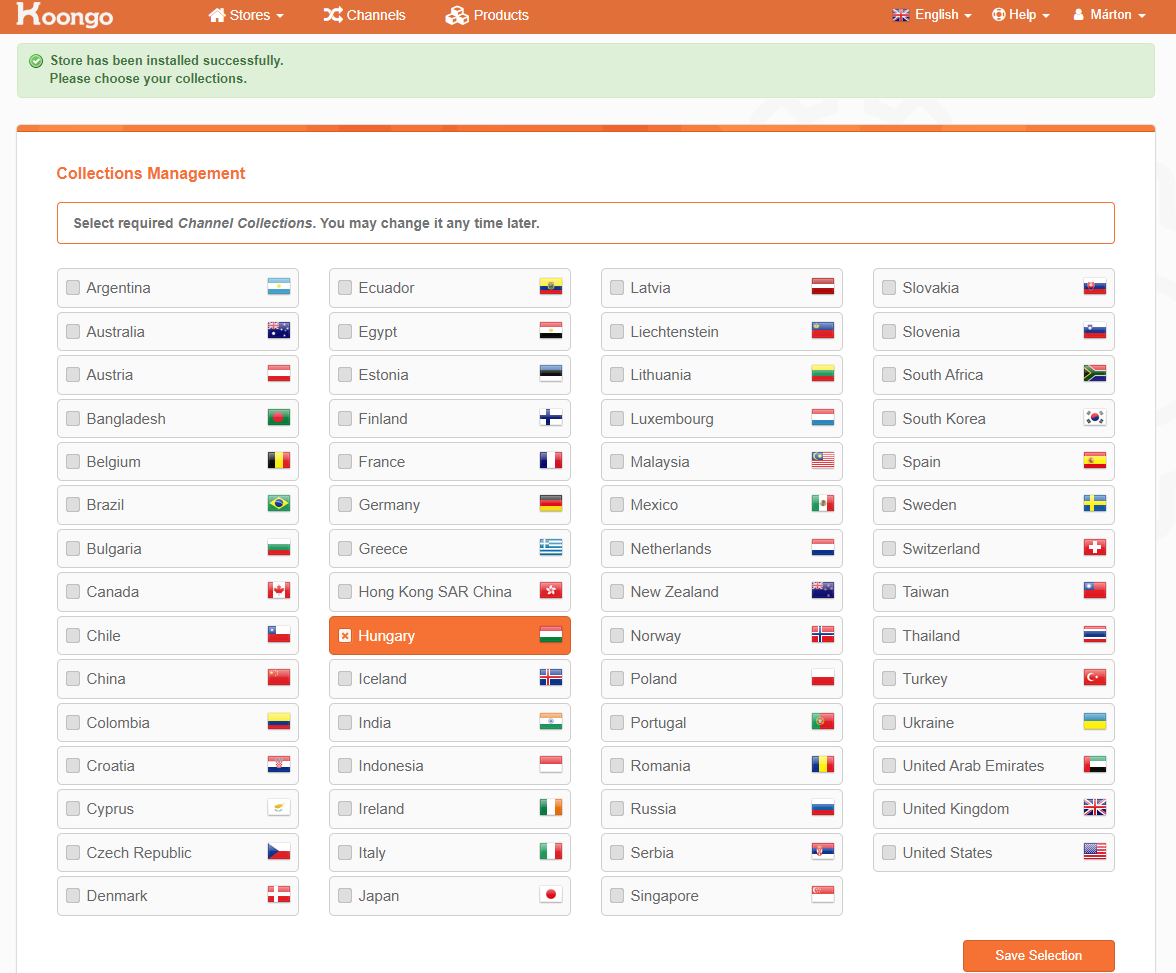
Task: Click the user profile icon beside Márton
Action: pos(1078,14)
